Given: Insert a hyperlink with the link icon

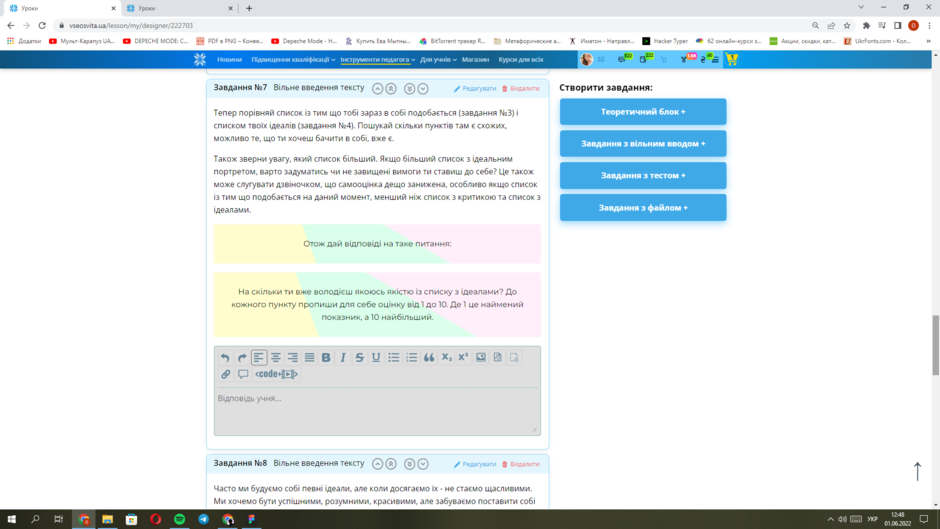Looking at the screenshot, I should [225, 375].
